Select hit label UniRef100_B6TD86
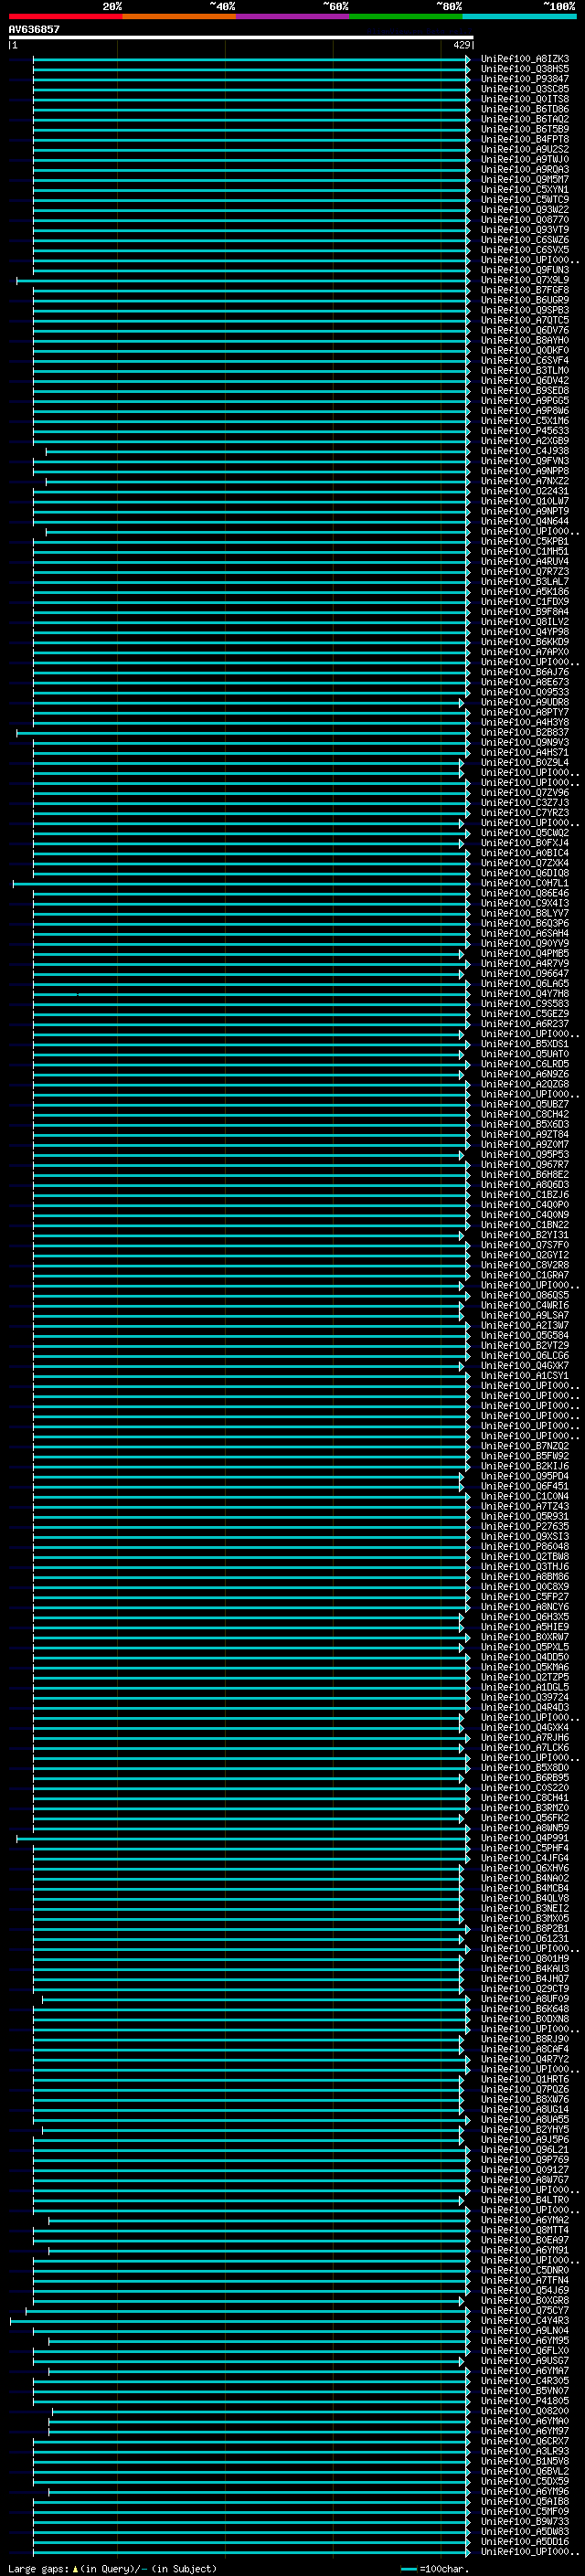Viewport: 585px width, 2576px height. 525,109
